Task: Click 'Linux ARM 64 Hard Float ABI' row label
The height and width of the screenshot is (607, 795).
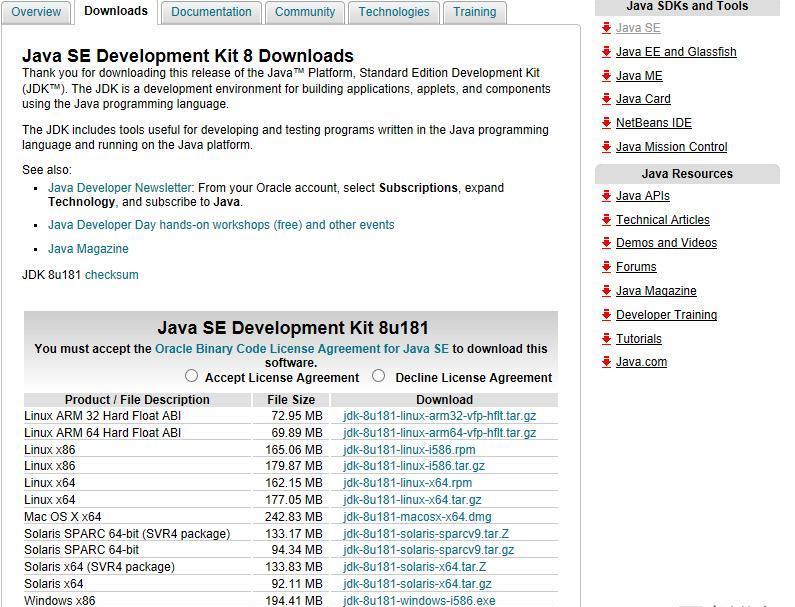Action: click(x=102, y=433)
